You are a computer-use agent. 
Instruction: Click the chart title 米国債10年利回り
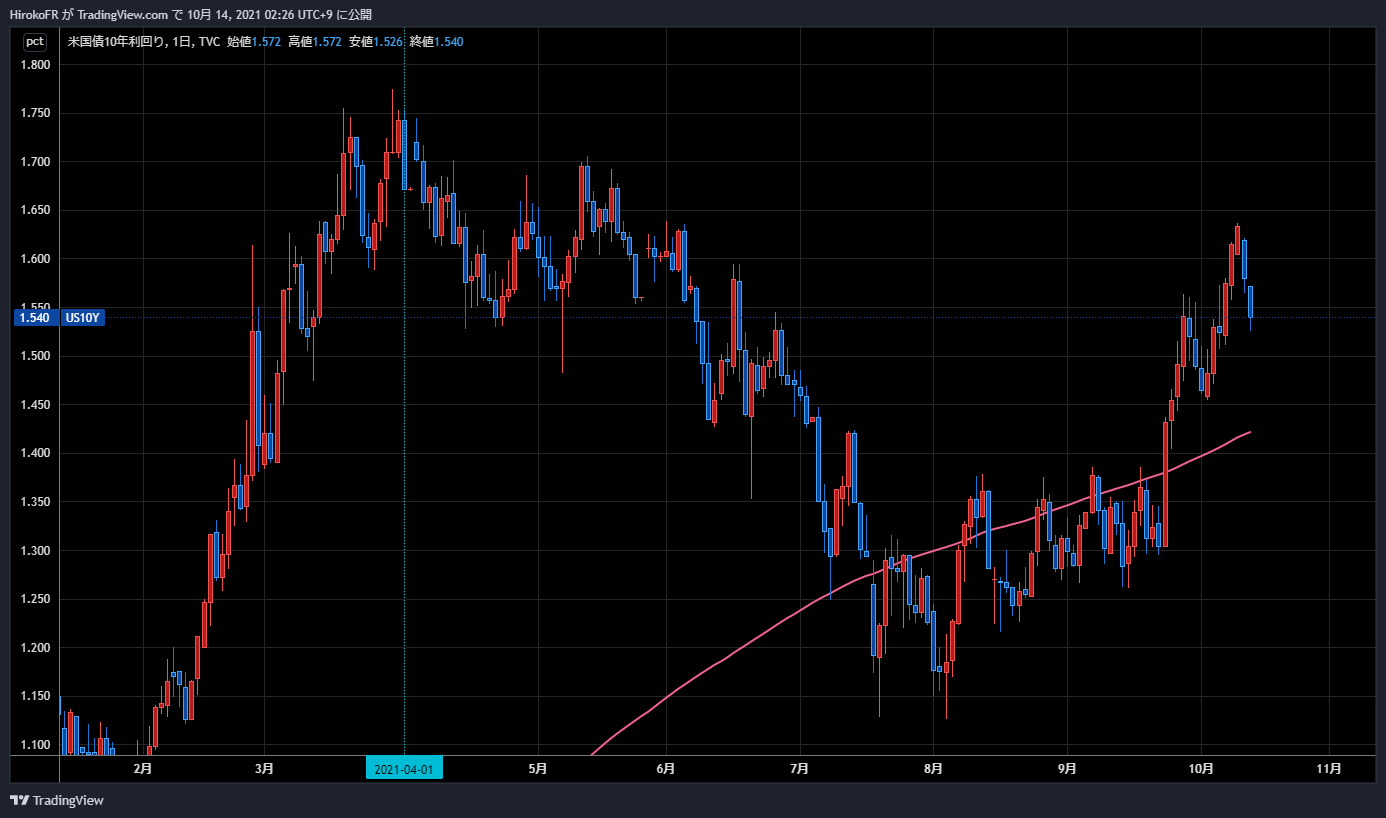pos(116,41)
